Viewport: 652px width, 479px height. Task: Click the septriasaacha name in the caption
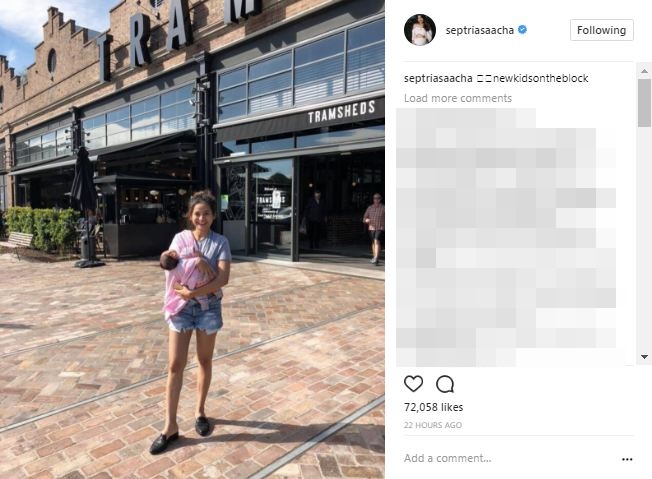point(438,78)
